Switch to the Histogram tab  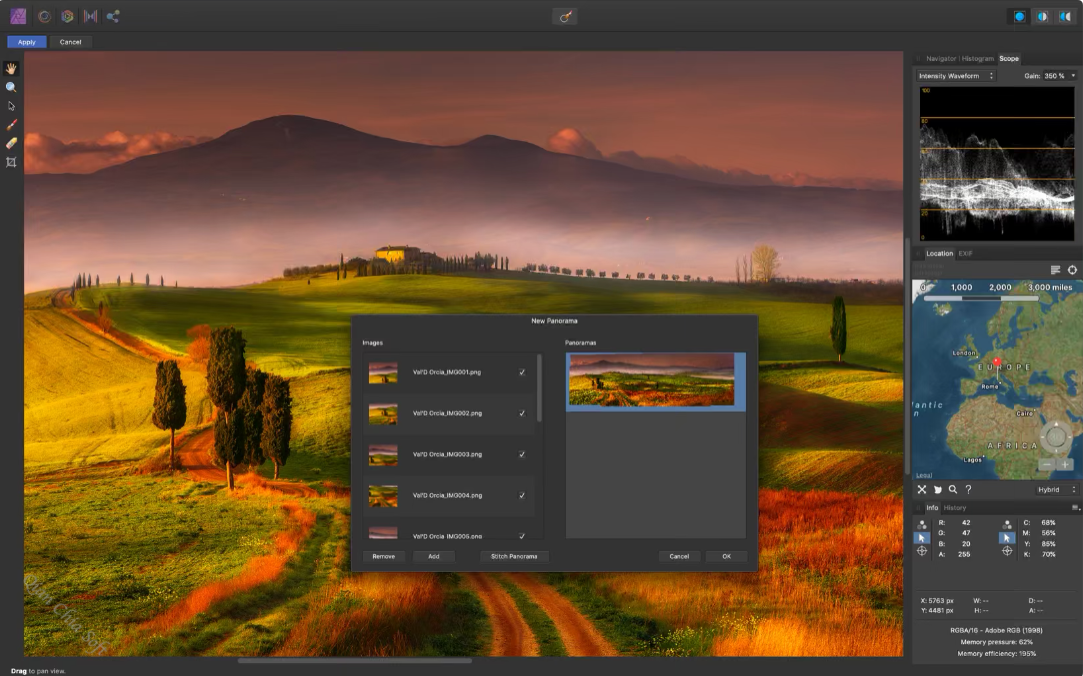pos(977,59)
